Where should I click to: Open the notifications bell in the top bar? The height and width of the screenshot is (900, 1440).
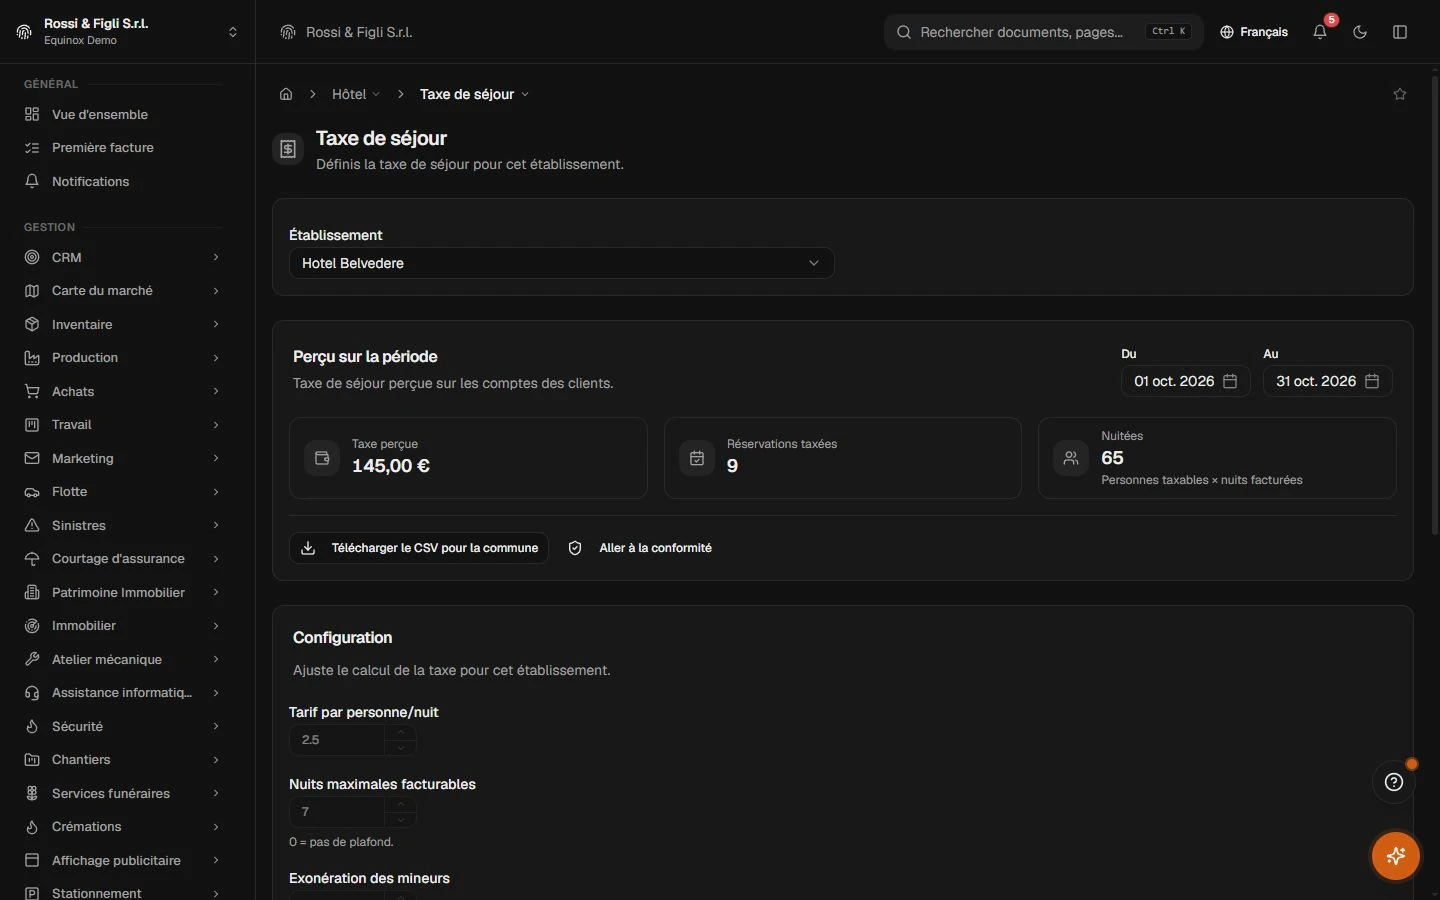point(1320,32)
